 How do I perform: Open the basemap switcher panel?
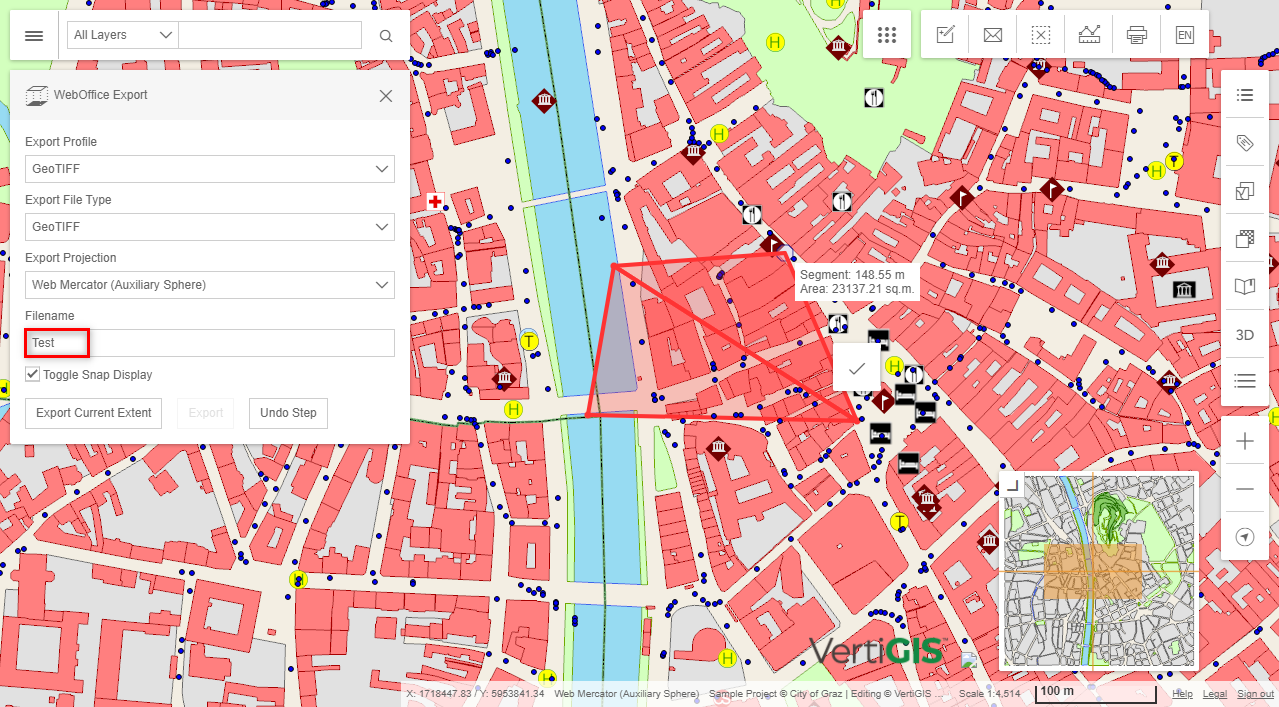tap(1244, 238)
